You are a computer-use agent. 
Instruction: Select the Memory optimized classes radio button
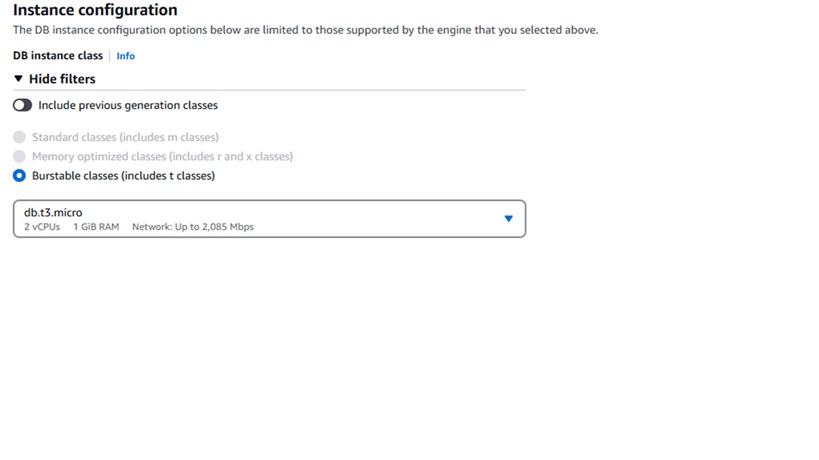click(x=19, y=156)
